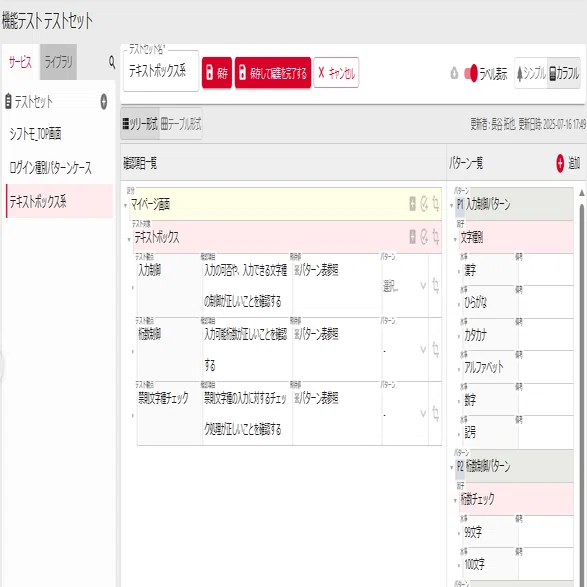Switch to テーブル形式 view
The width and height of the screenshot is (587, 587).
(181, 124)
